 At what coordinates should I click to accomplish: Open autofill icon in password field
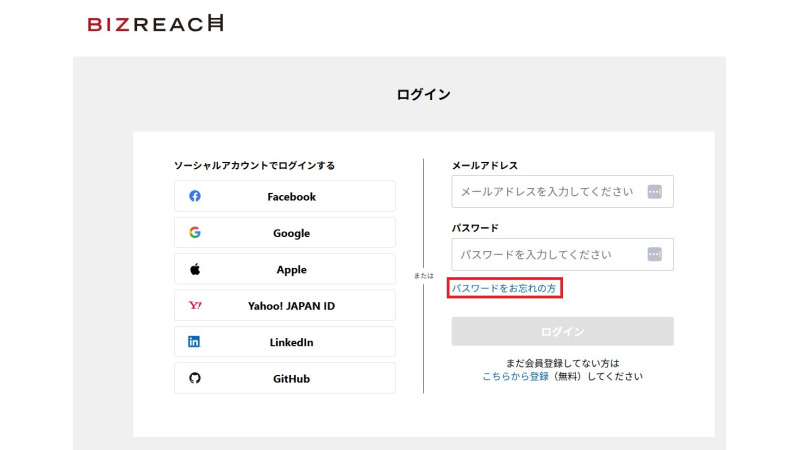[655, 254]
